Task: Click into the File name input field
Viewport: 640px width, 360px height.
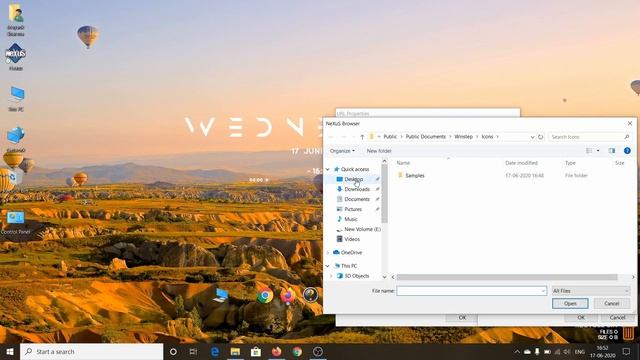Action: (x=471, y=291)
